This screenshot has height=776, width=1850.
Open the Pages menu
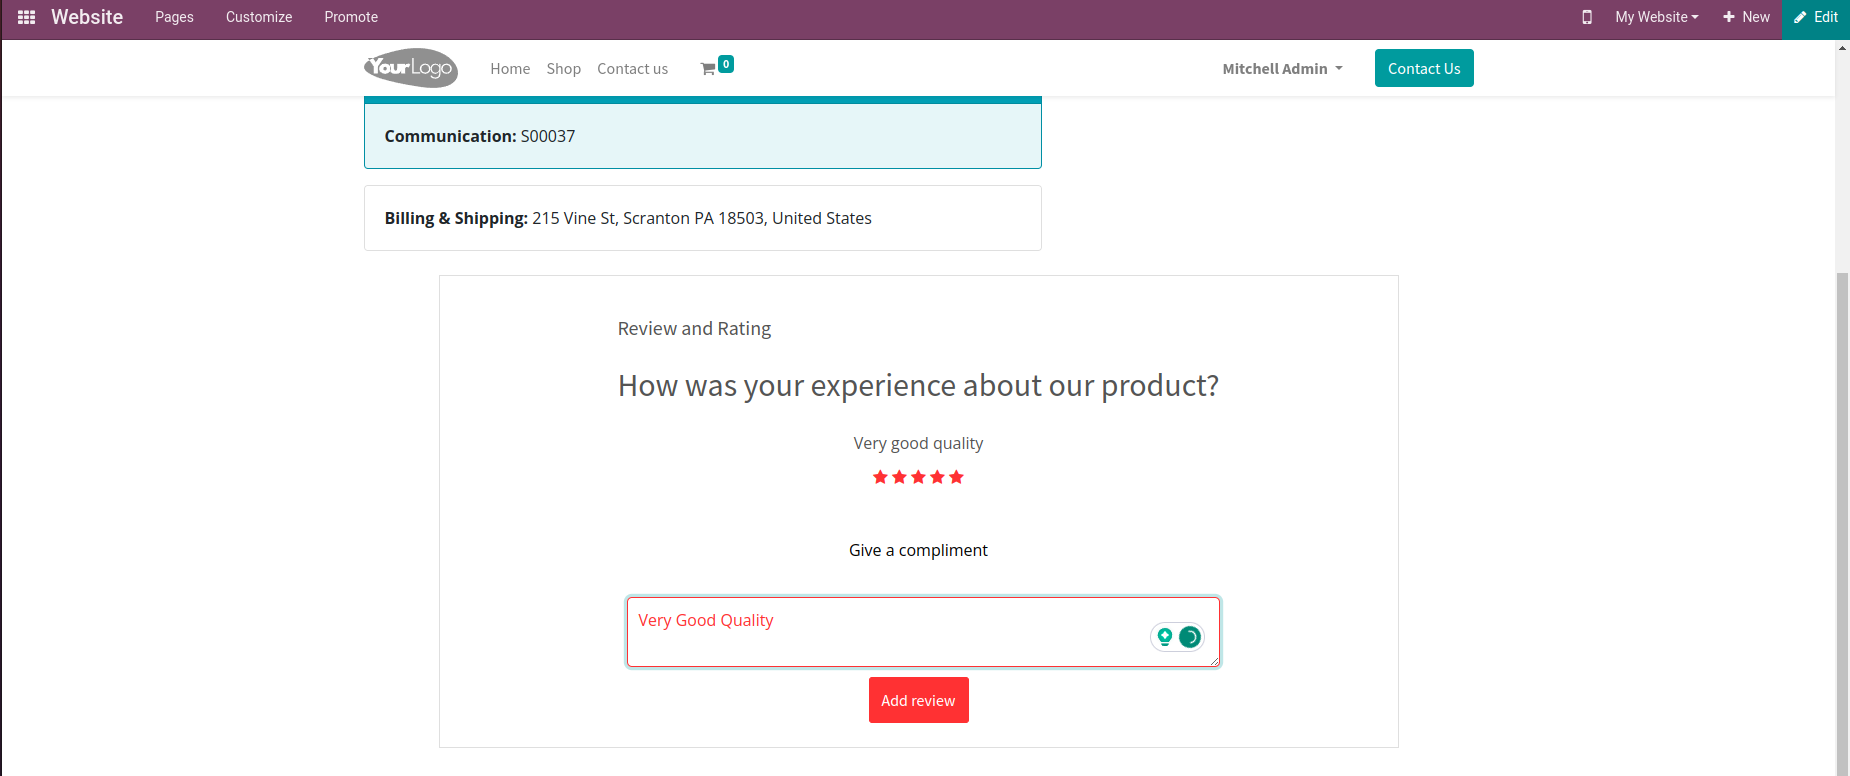(x=174, y=17)
